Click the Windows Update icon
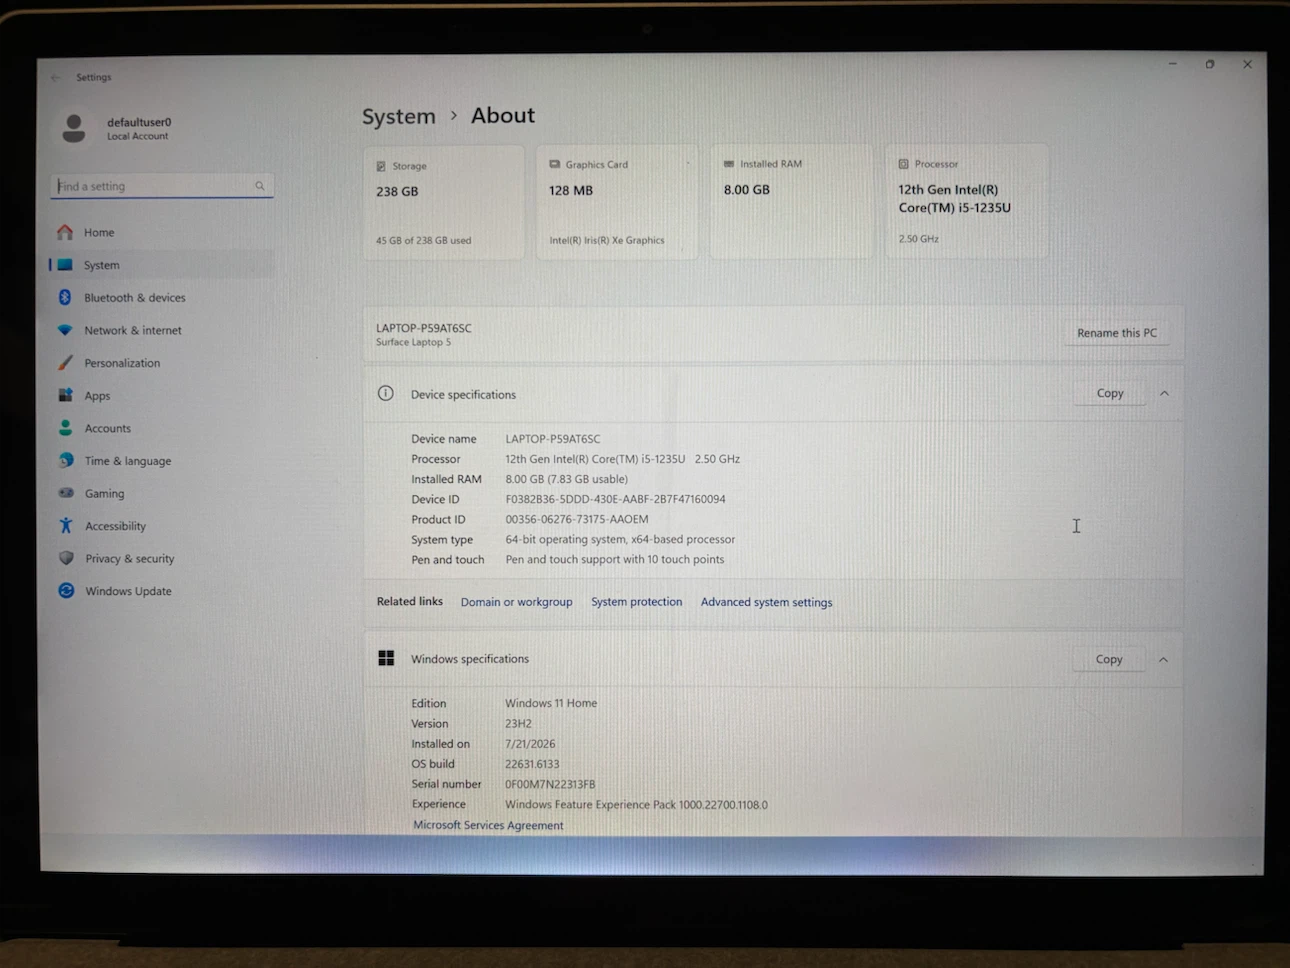1290x968 pixels. coord(66,590)
